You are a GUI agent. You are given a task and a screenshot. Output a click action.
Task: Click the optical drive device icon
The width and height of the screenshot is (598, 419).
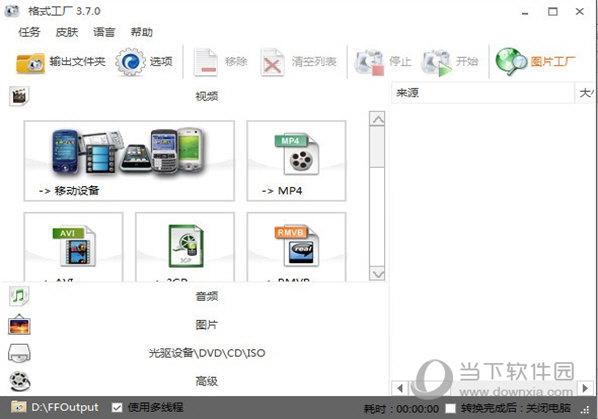[x=19, y=353]
